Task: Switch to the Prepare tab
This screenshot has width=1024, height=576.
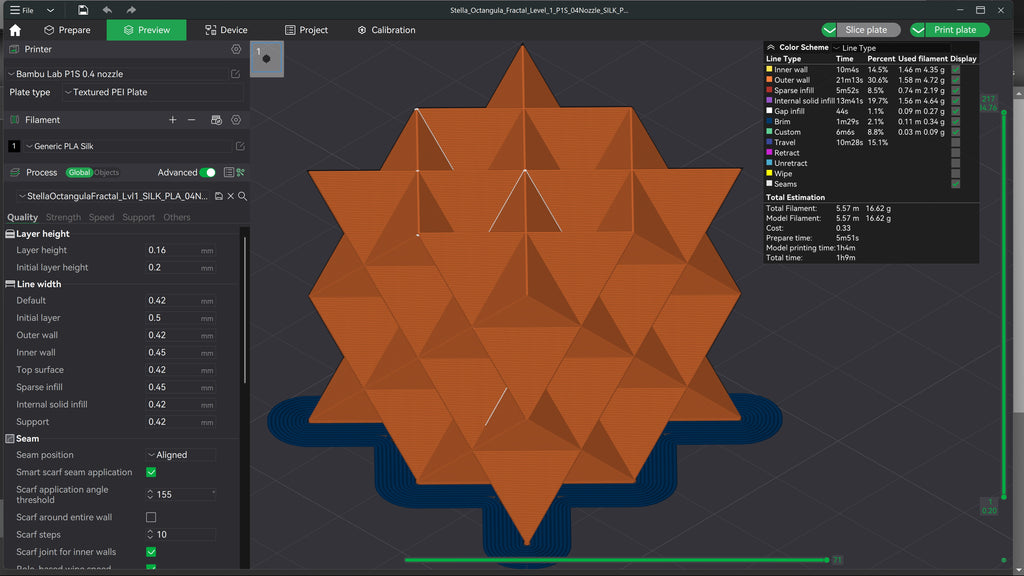Action: click(67, 30)
